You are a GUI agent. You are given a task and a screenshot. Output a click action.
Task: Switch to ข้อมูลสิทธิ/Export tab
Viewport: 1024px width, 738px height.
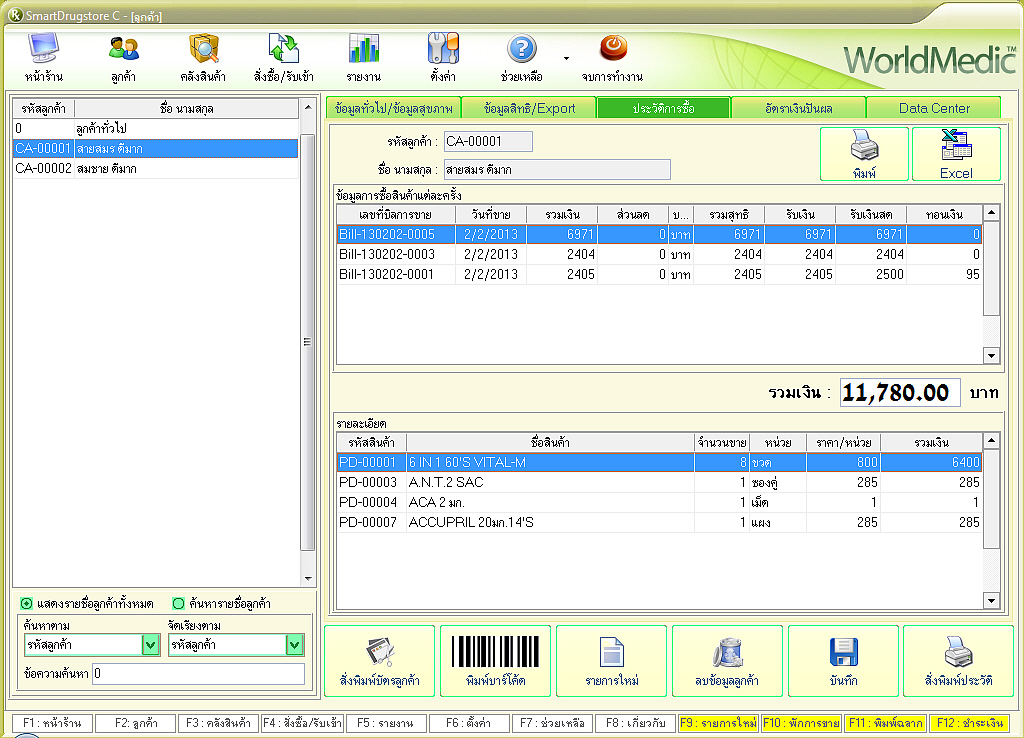pos(529,108)
